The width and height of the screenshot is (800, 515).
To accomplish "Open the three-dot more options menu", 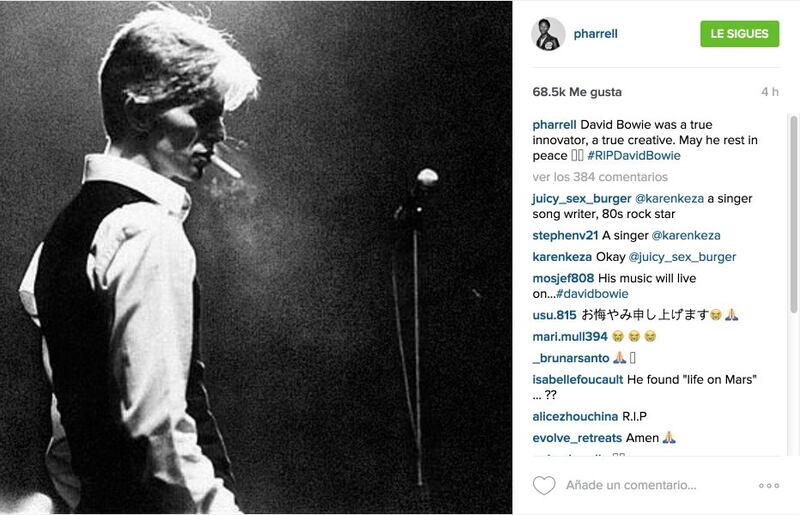I will coord(769,485).
